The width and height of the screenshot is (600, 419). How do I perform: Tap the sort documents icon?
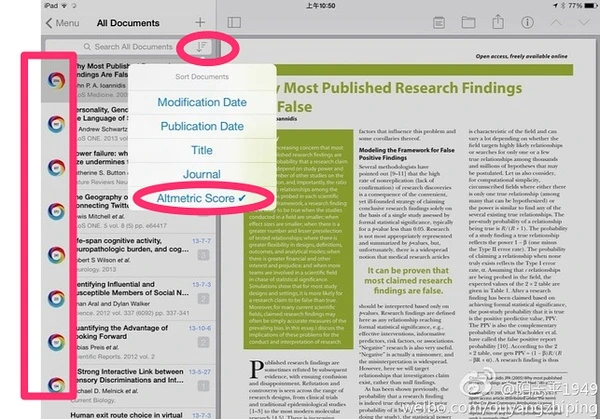(203, 46)
